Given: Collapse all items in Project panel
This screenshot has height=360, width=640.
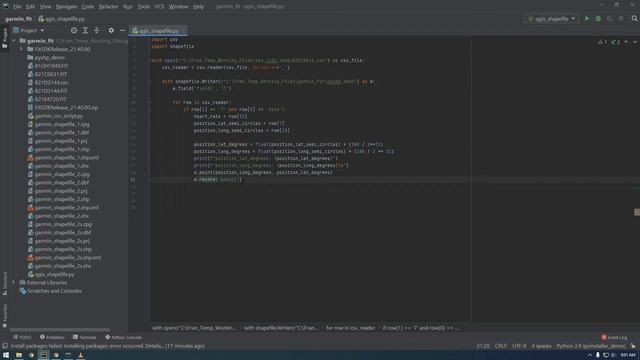Looking at the screenshot, I should (x=97, y=31).
